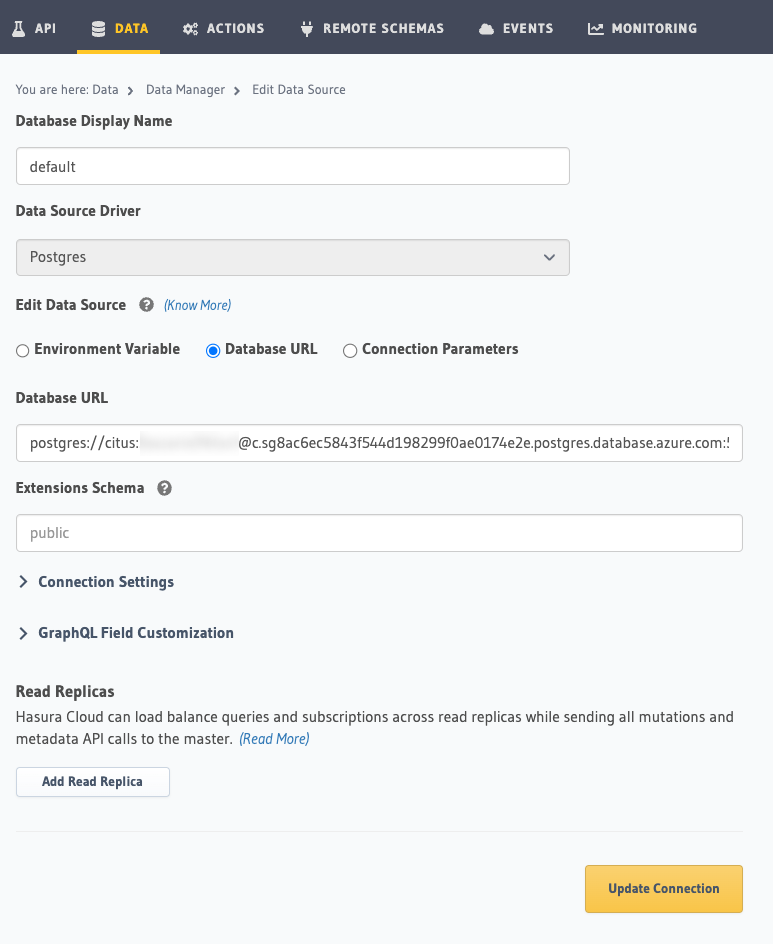The image size is (773, 944).
Task: Click inside the Database Display Name field
Action: coord(292,166)
